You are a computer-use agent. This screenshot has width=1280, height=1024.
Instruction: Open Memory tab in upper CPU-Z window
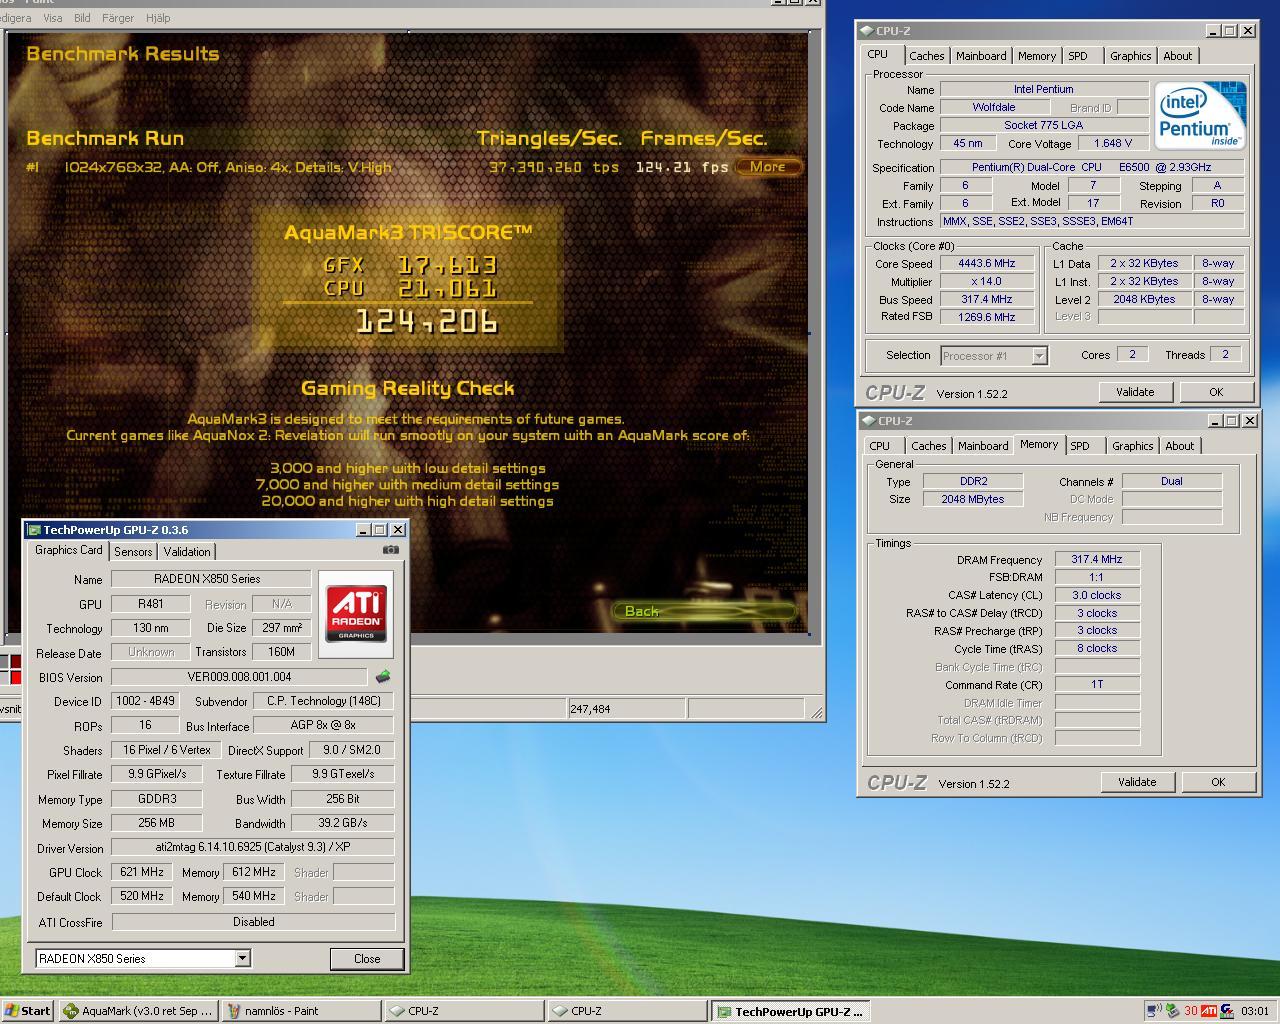1037,56
